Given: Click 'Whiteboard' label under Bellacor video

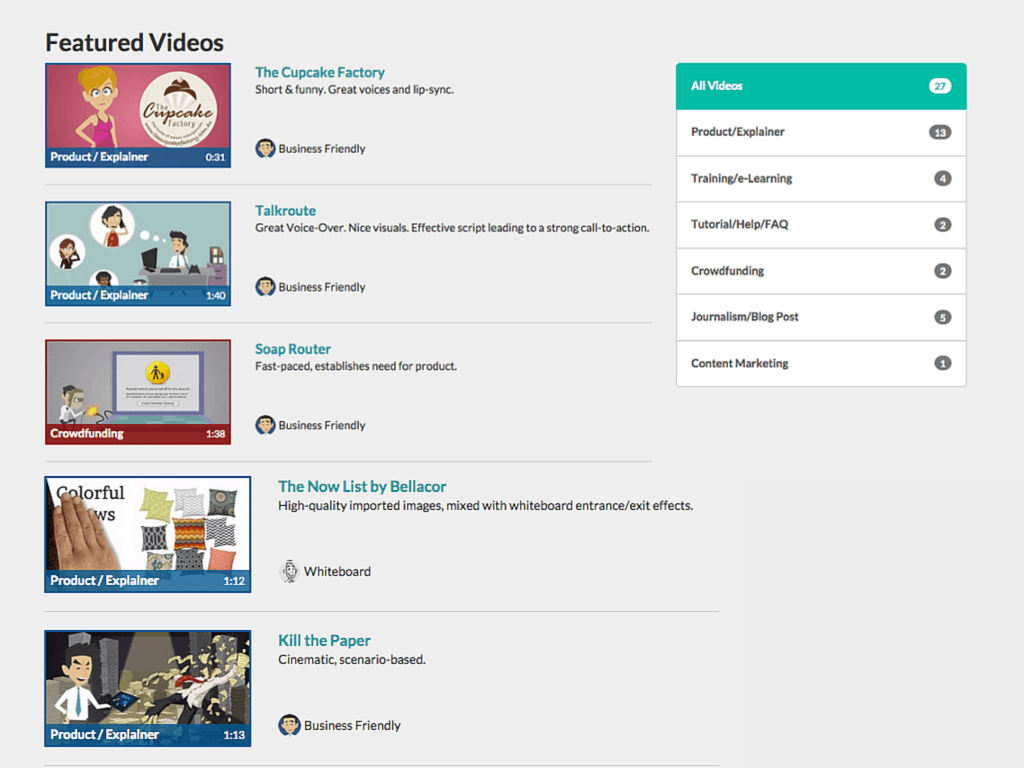Looking at the screenshot, I should 337,571.
